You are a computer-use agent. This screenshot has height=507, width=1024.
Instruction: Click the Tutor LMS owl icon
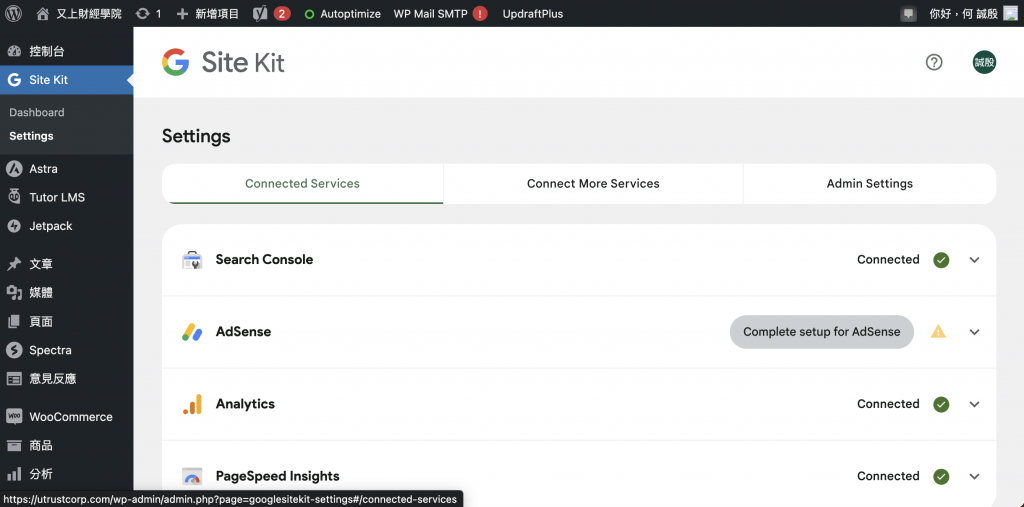tap(14, 196)
